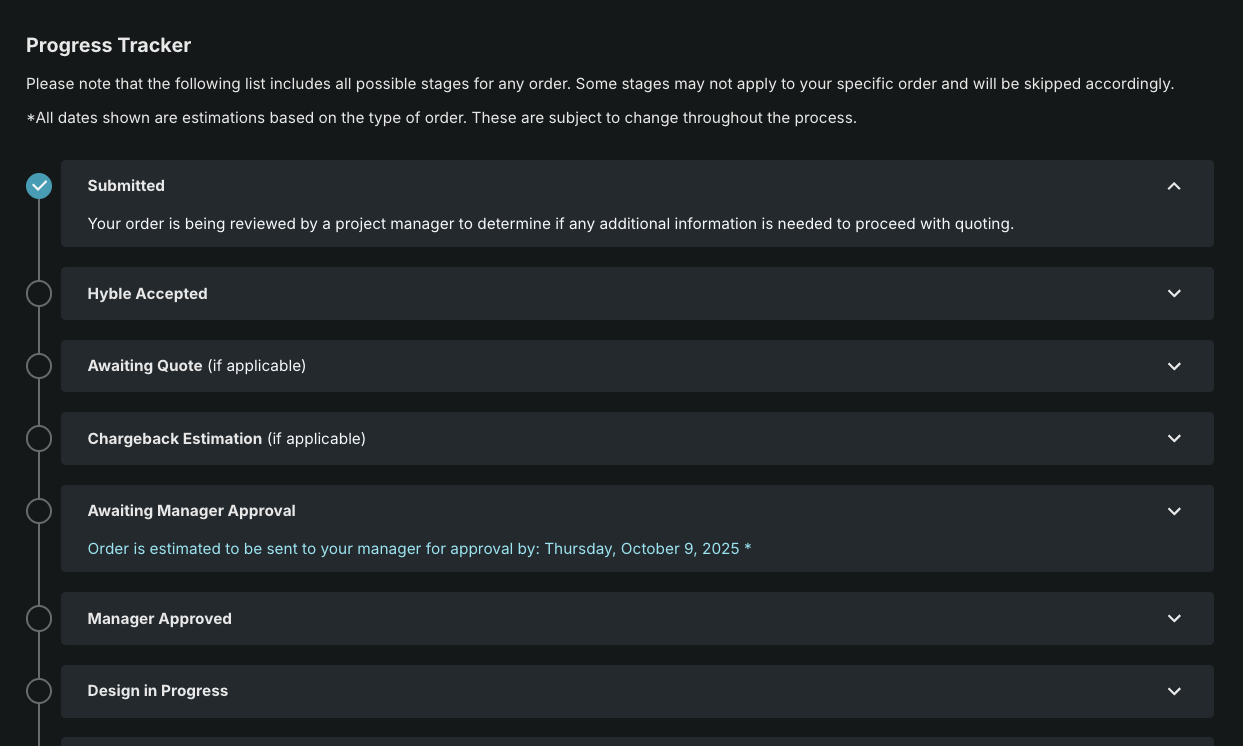Screen dimensions: 1243x746
Task: Click the Submitted stage checkmark icon
Action: tap(39, 186)
